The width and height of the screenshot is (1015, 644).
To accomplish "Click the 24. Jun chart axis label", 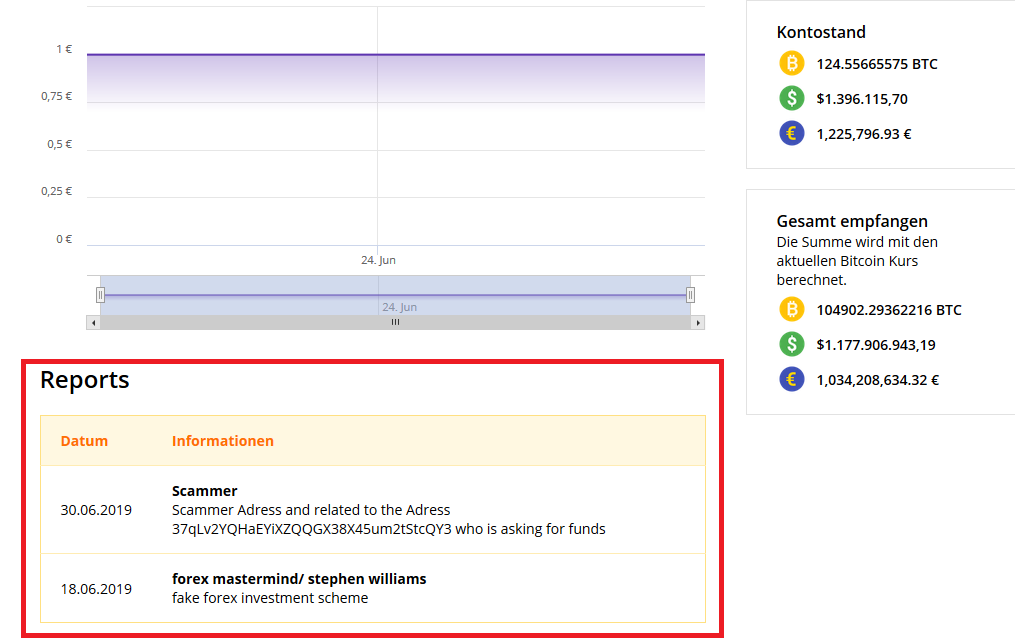I will point(378,260).
